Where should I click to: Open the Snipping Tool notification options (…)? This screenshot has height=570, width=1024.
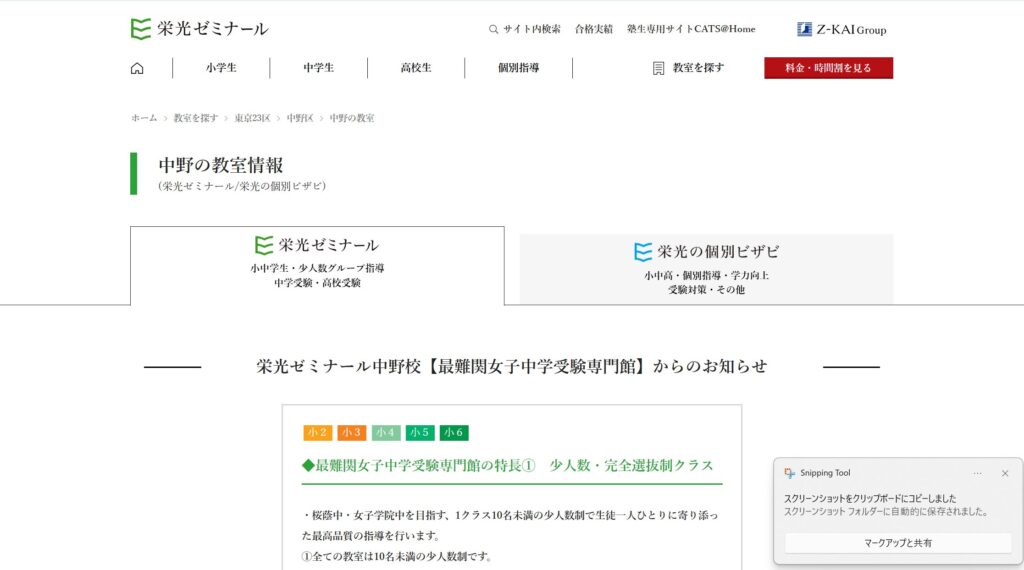click(977, 473)
